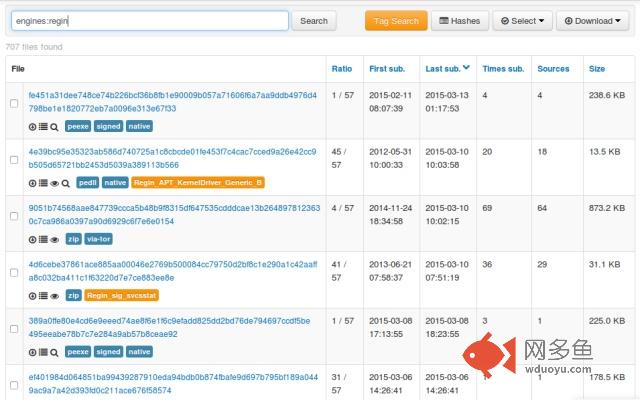Sort table by Ratio column
640x400 pixels.
pyautogui.click(x=341, y=69)
